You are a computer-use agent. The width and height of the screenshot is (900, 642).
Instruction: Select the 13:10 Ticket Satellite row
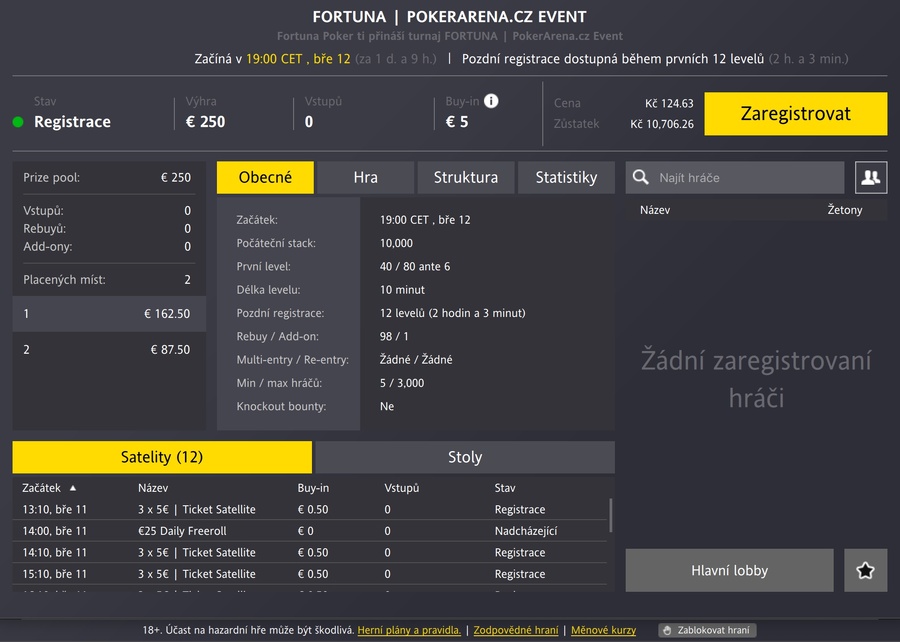coord(310,509)
